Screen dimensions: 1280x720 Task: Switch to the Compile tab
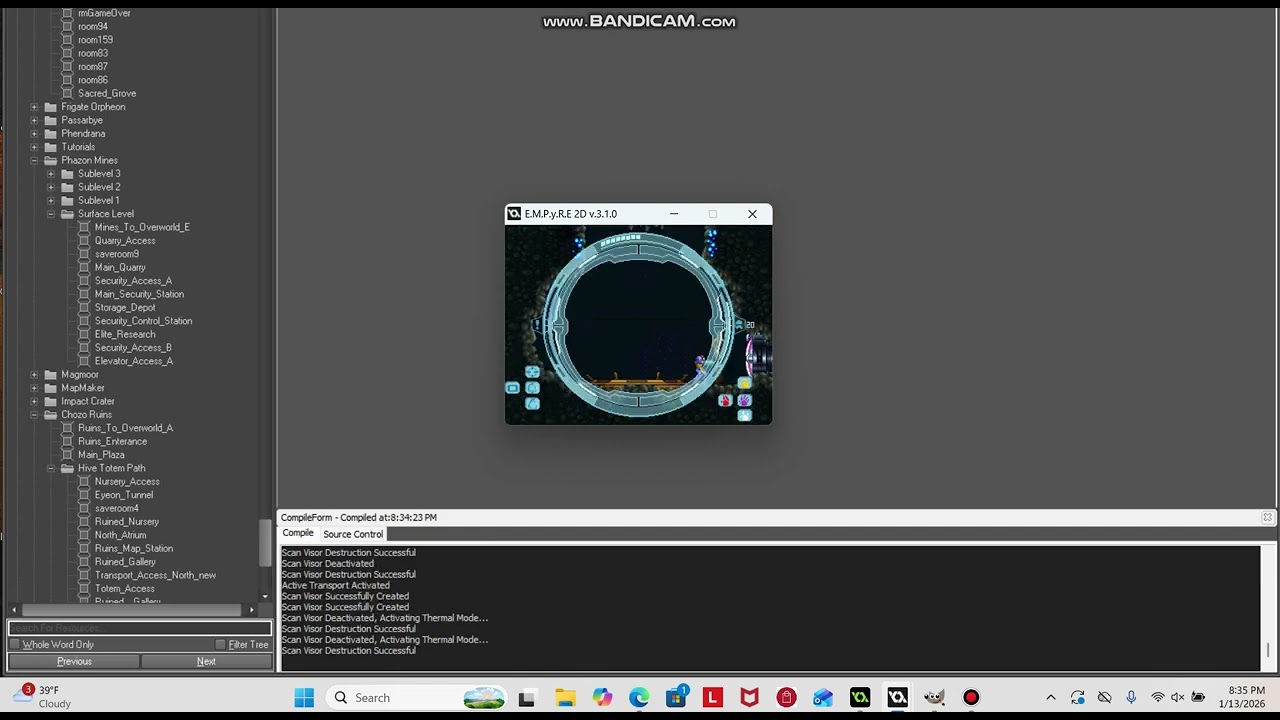[x=298, y=533]
